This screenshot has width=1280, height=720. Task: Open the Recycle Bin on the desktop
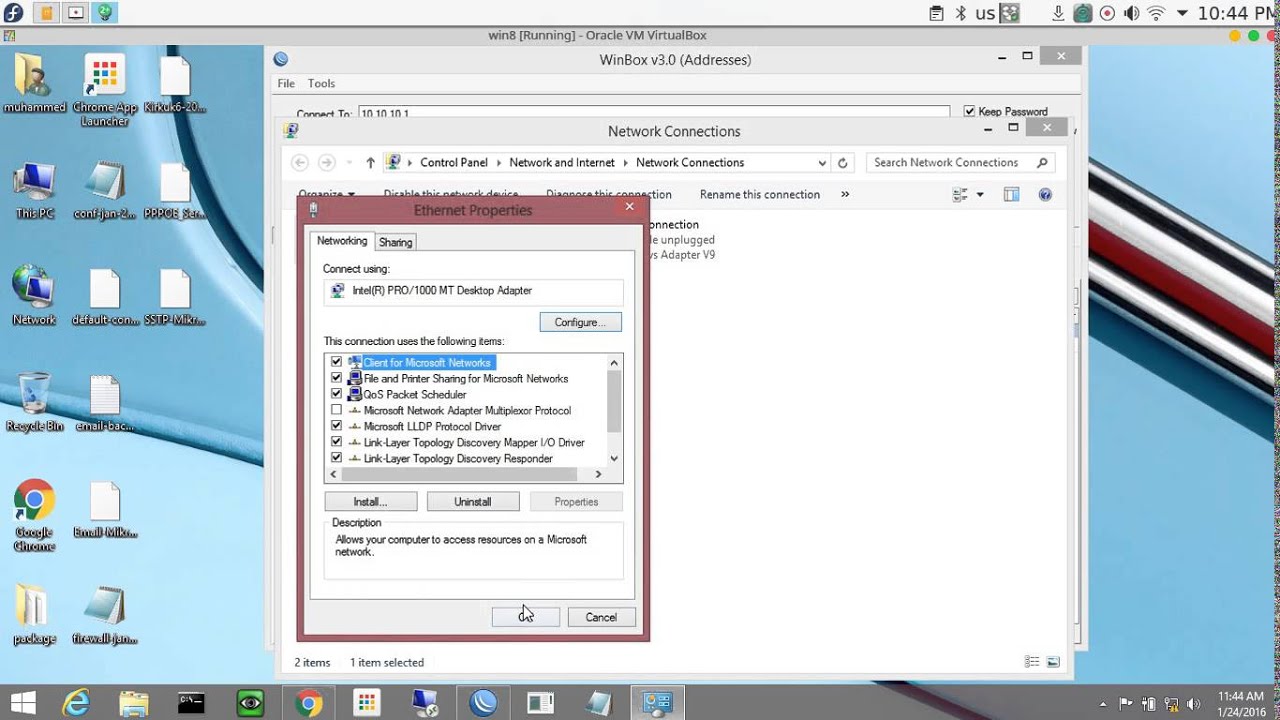click(34, 402)
